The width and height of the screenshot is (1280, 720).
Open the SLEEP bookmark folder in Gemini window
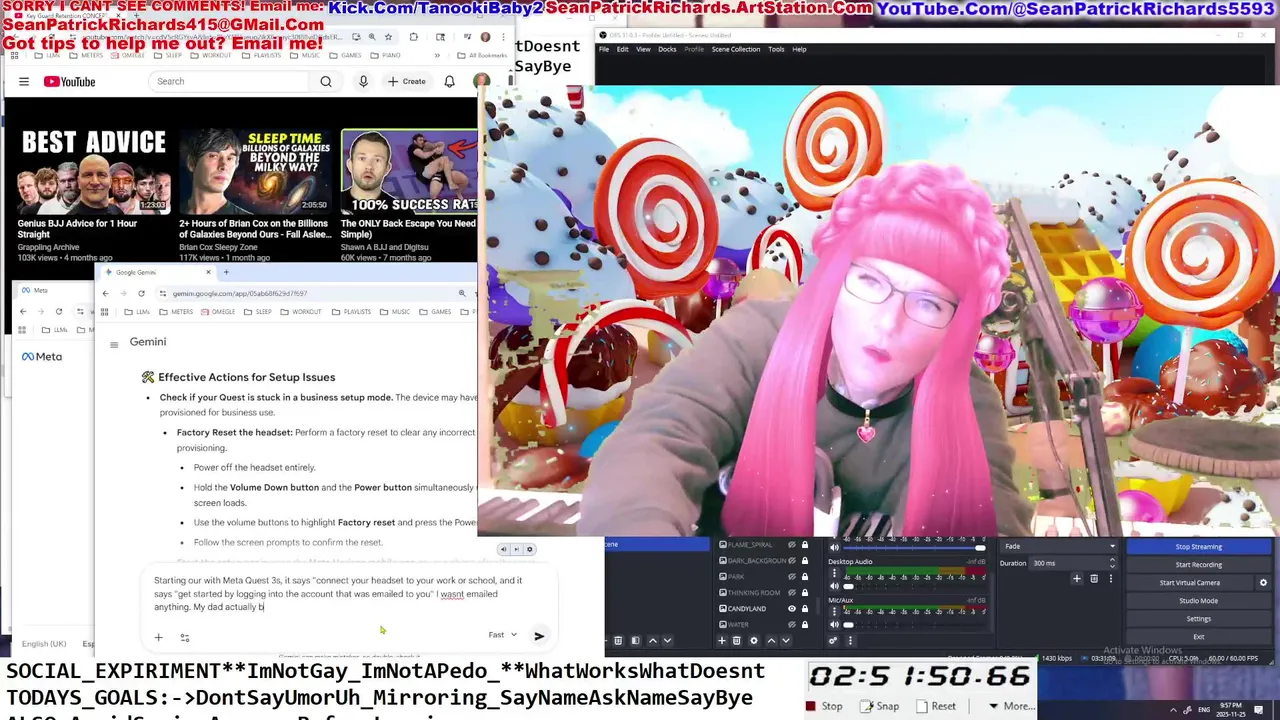tap(258, 312)
